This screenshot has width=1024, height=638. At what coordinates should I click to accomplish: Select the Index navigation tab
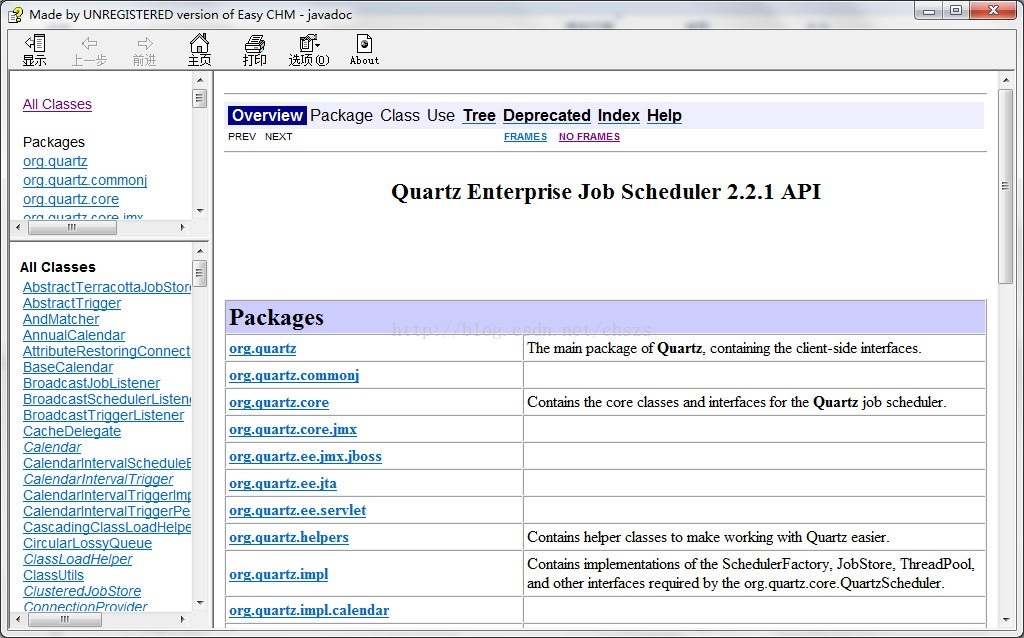click(x=618, y=116)
